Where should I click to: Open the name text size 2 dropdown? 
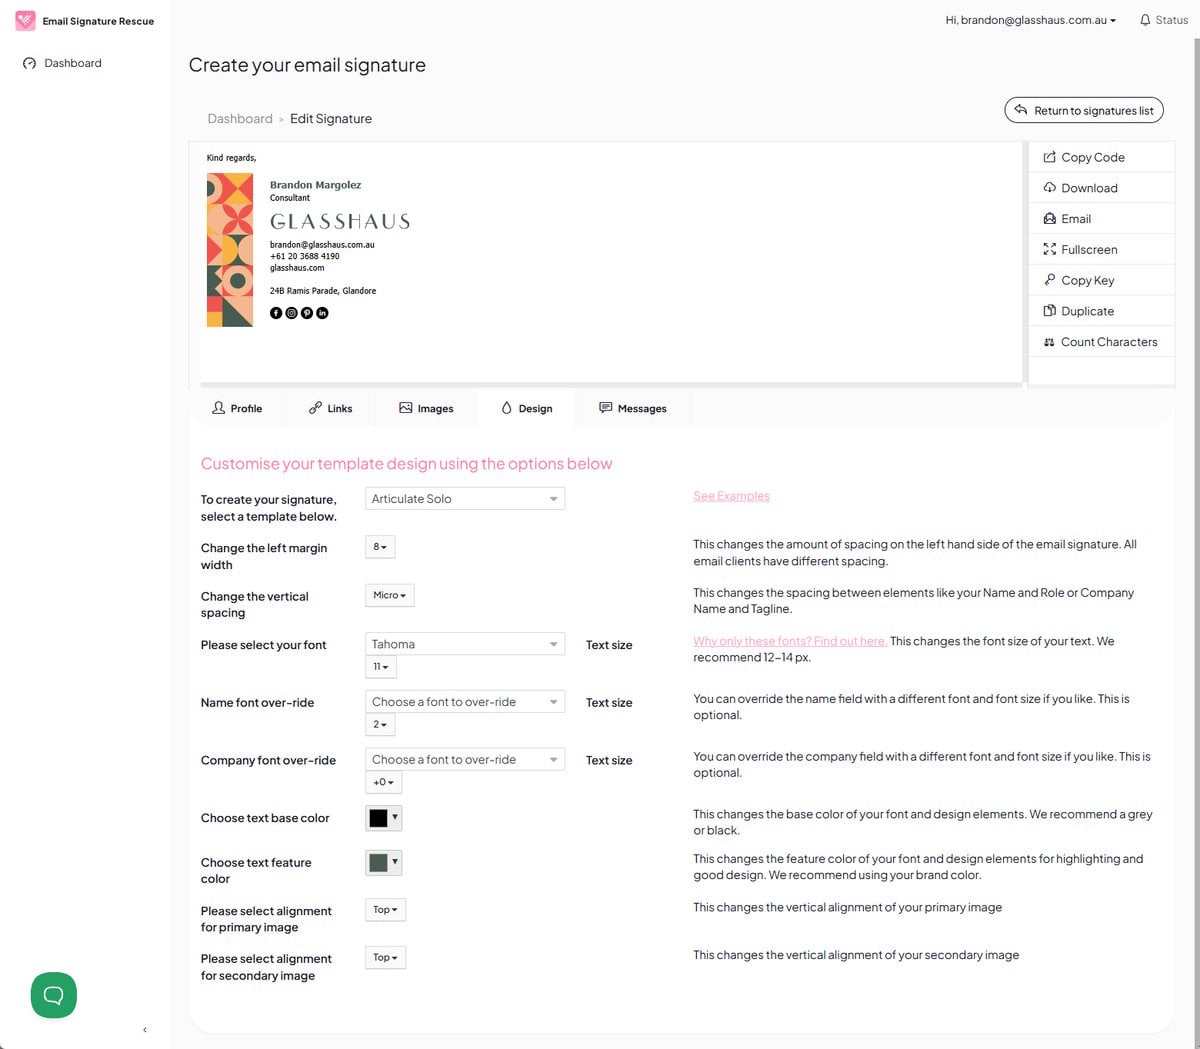pos(380,724)
